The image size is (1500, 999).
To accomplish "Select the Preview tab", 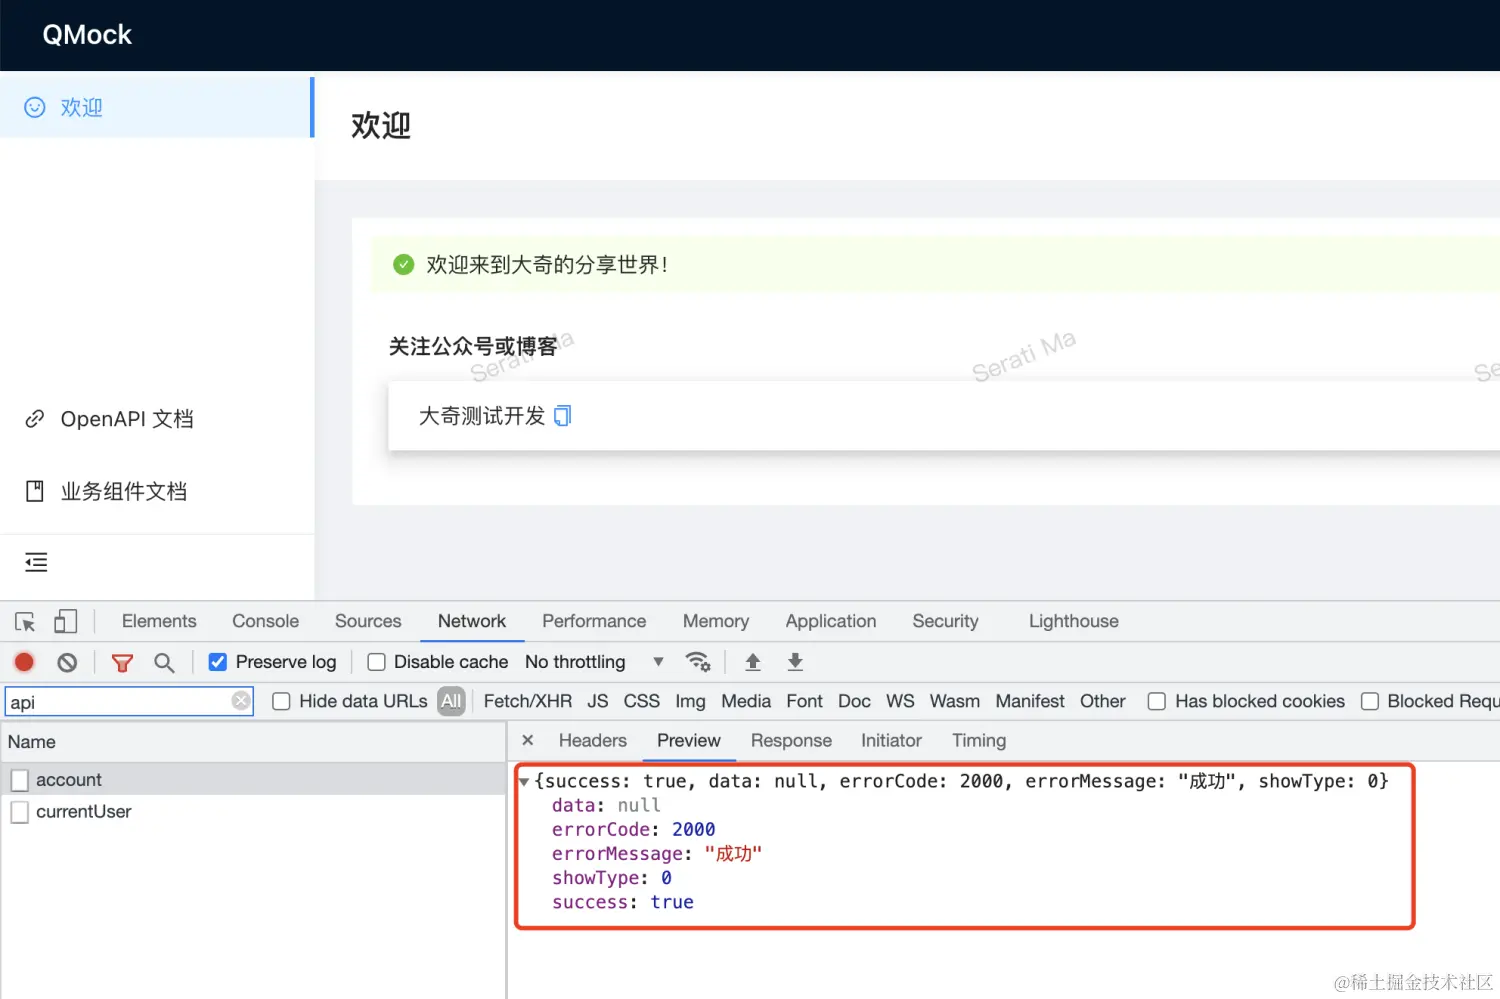I will (x=689, y=740).
